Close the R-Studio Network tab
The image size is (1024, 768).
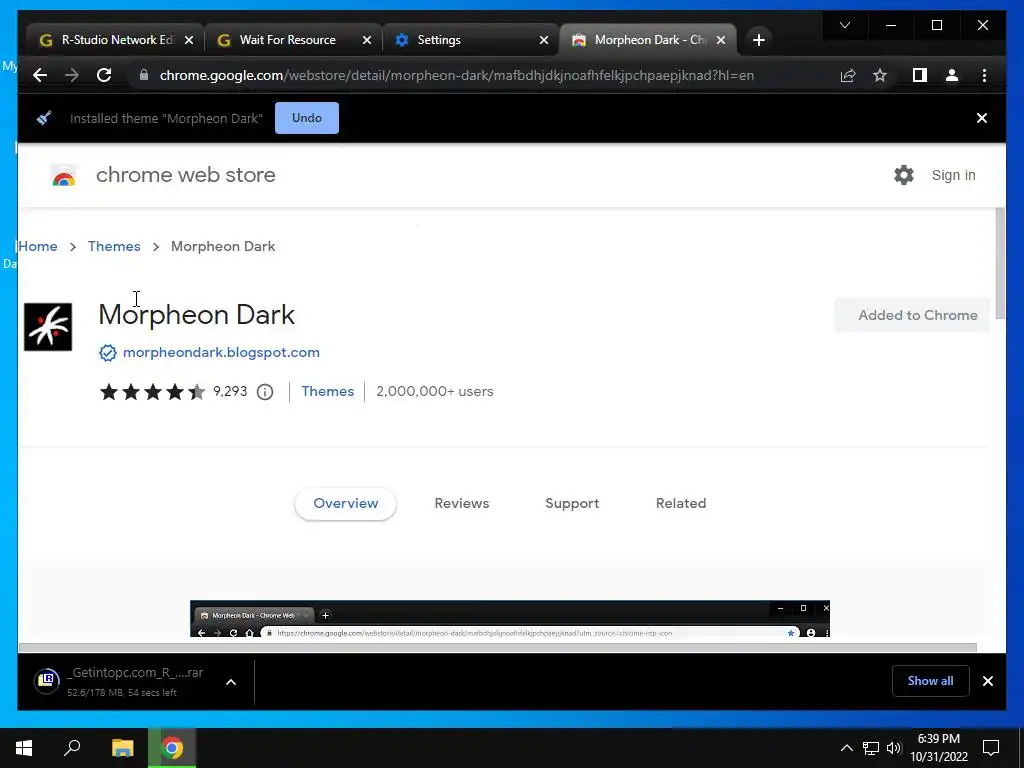[189, 40]
